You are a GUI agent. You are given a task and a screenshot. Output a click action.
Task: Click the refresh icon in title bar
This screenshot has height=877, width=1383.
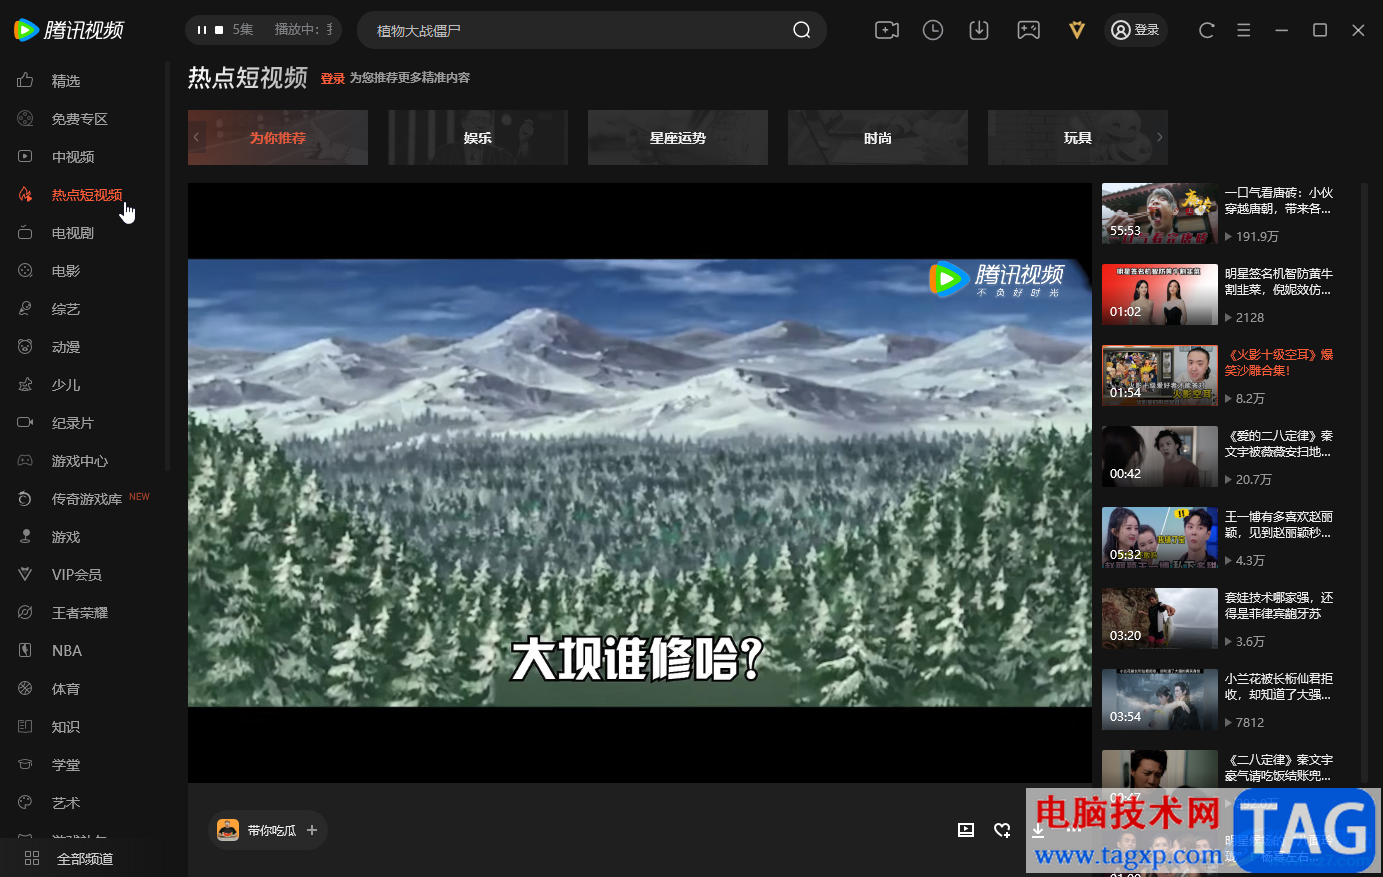pos(1207,30)
